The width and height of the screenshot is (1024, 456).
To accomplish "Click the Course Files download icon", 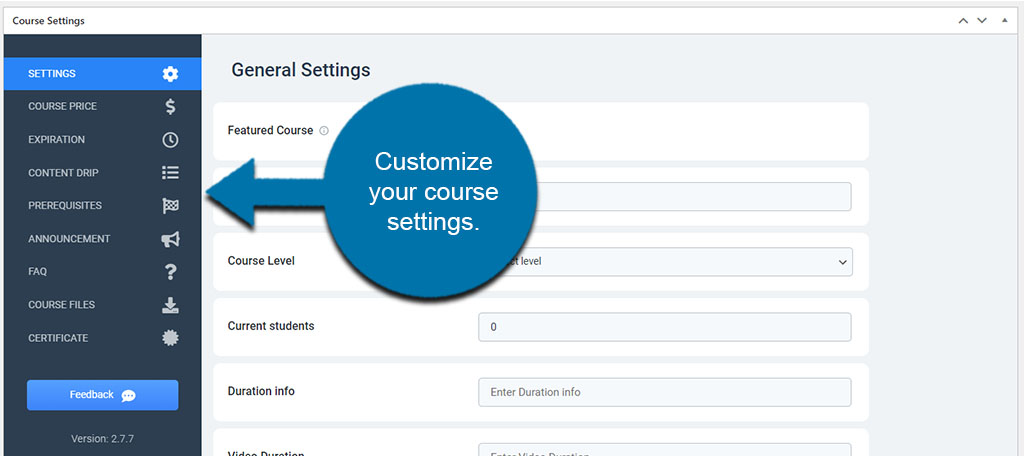I will point(170,305).
